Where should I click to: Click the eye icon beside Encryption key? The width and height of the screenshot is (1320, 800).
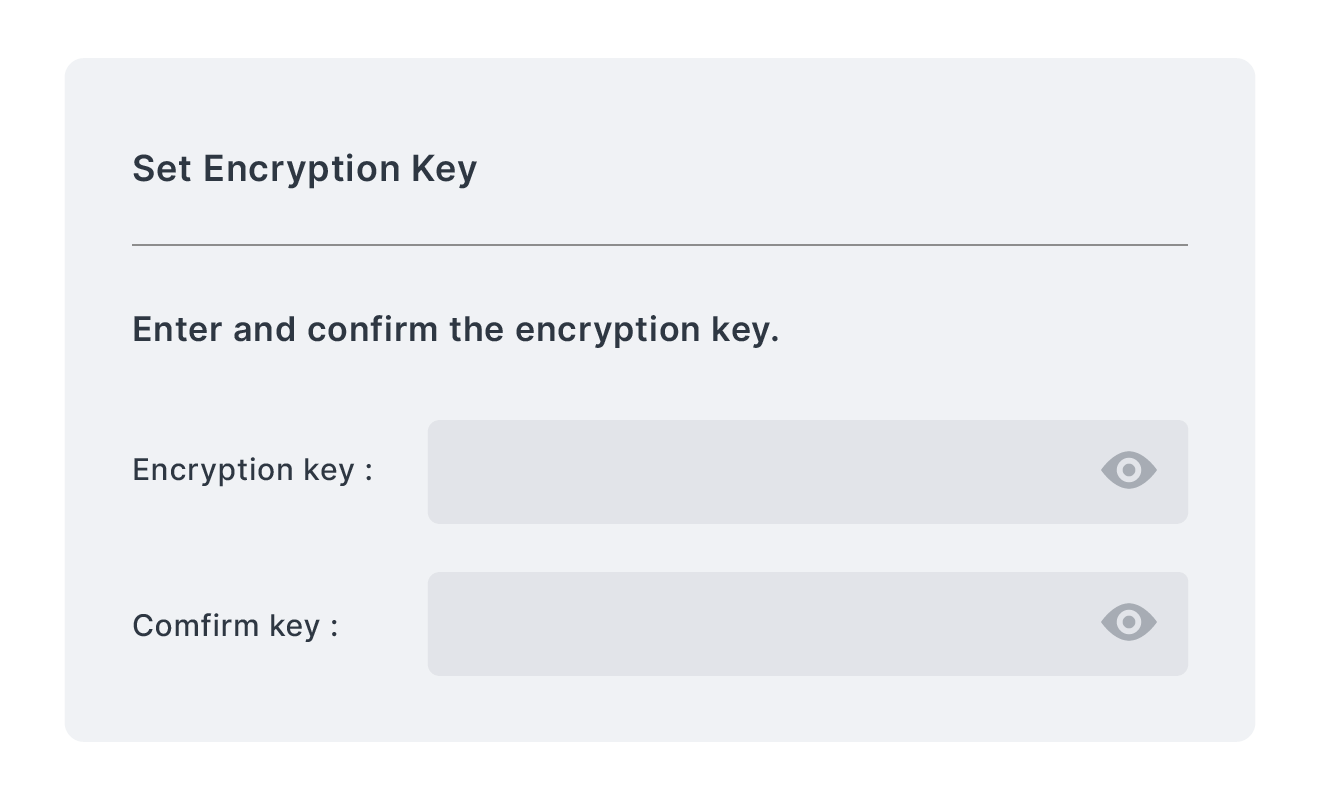point(1129,470)
